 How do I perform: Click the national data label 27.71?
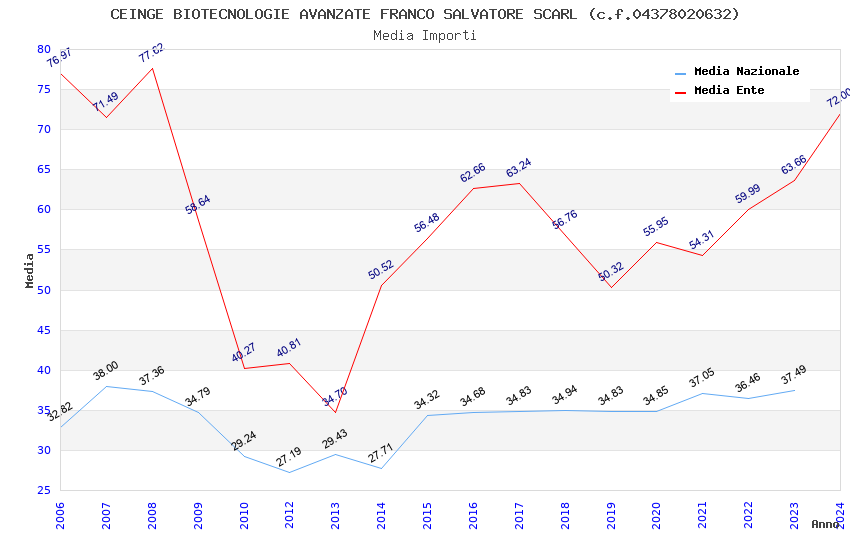point(380,454)
